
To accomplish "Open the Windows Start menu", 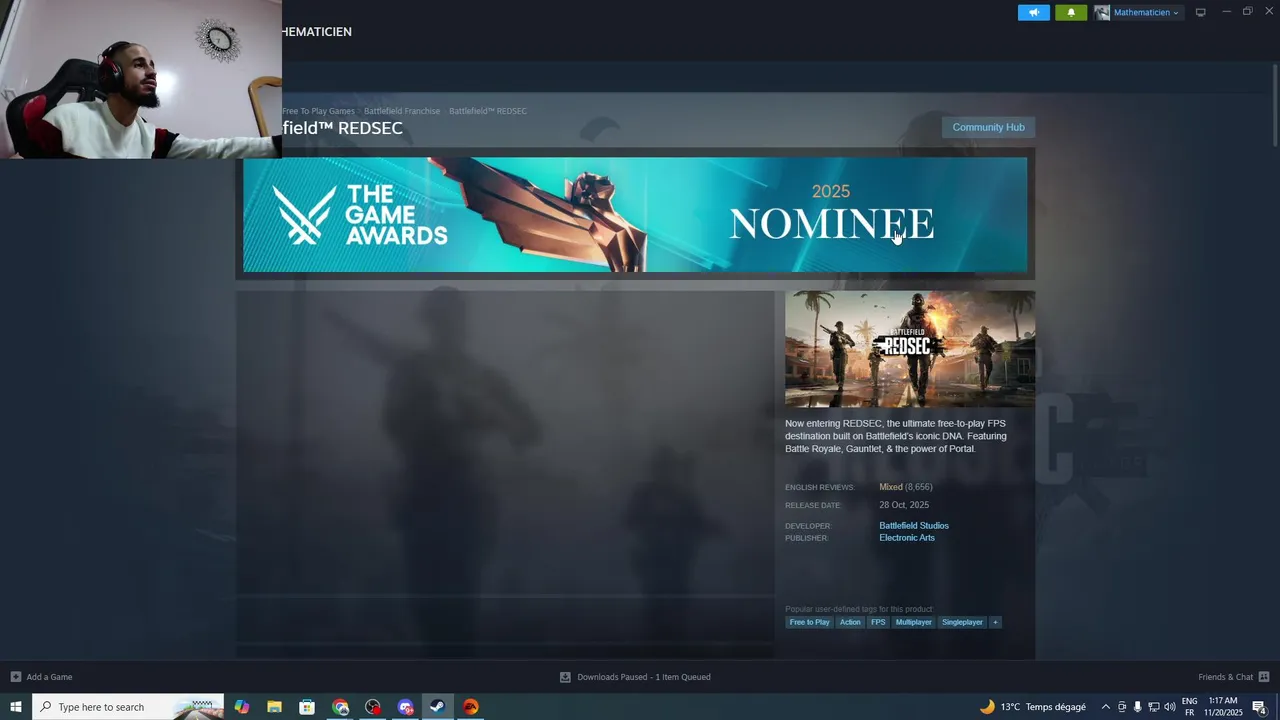I will [x=16, y=707].
